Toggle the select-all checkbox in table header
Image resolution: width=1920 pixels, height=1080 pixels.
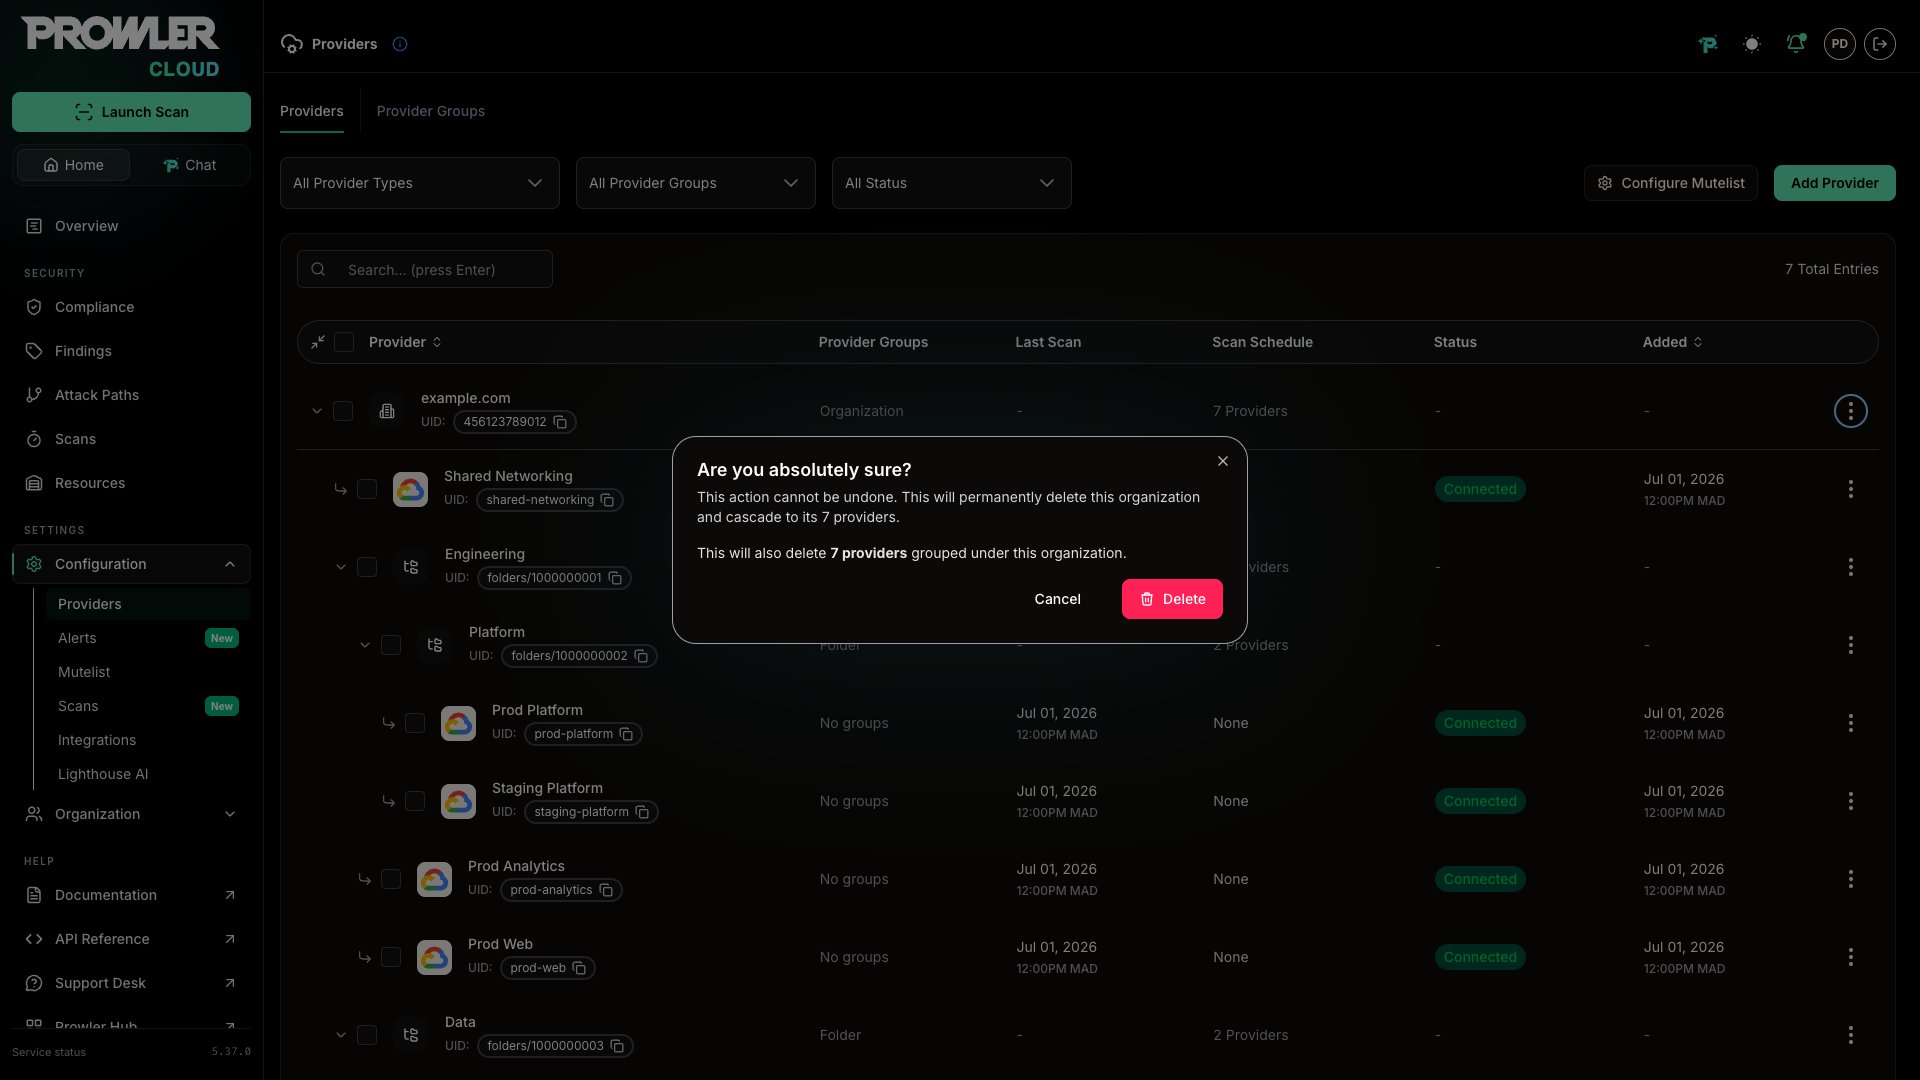[344, 342]
